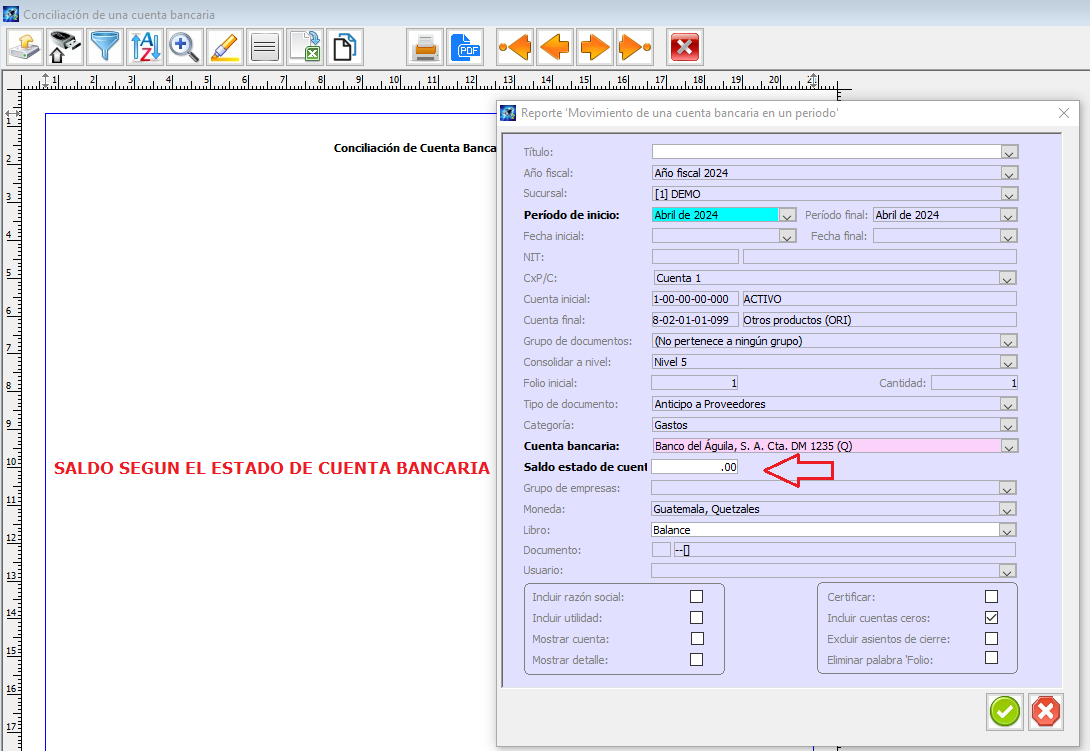
Task: Open the 'Año fiscal' dropdown
Action: click(x=1009, y=173)
